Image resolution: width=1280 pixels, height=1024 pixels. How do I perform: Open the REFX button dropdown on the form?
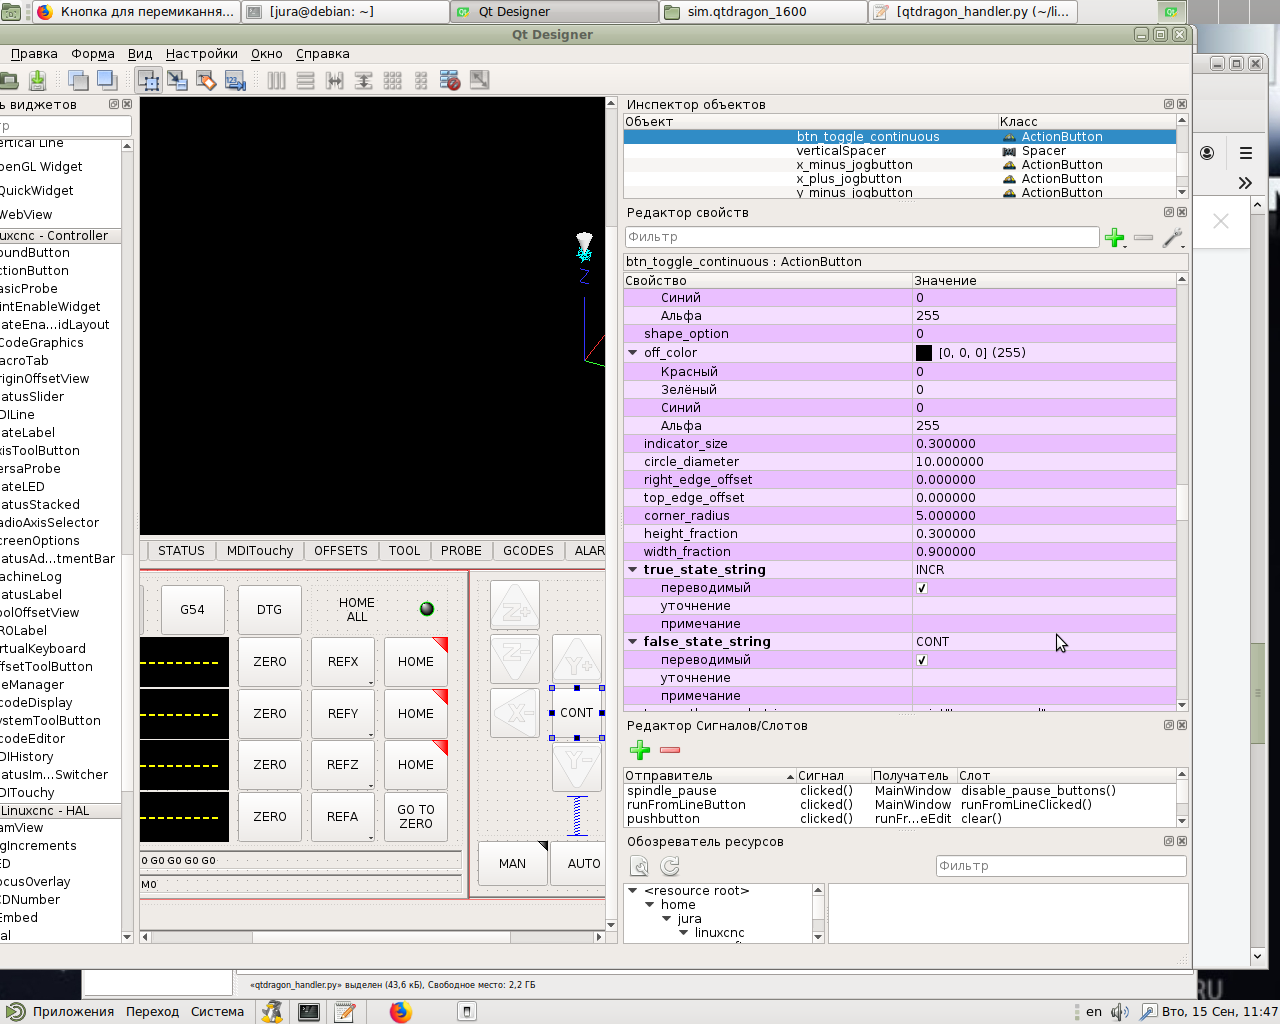(370, 682)
